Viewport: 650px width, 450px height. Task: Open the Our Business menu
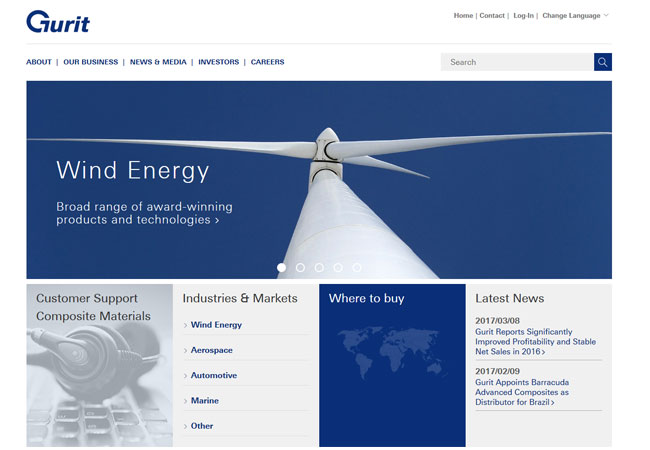[x=90, y=62]
